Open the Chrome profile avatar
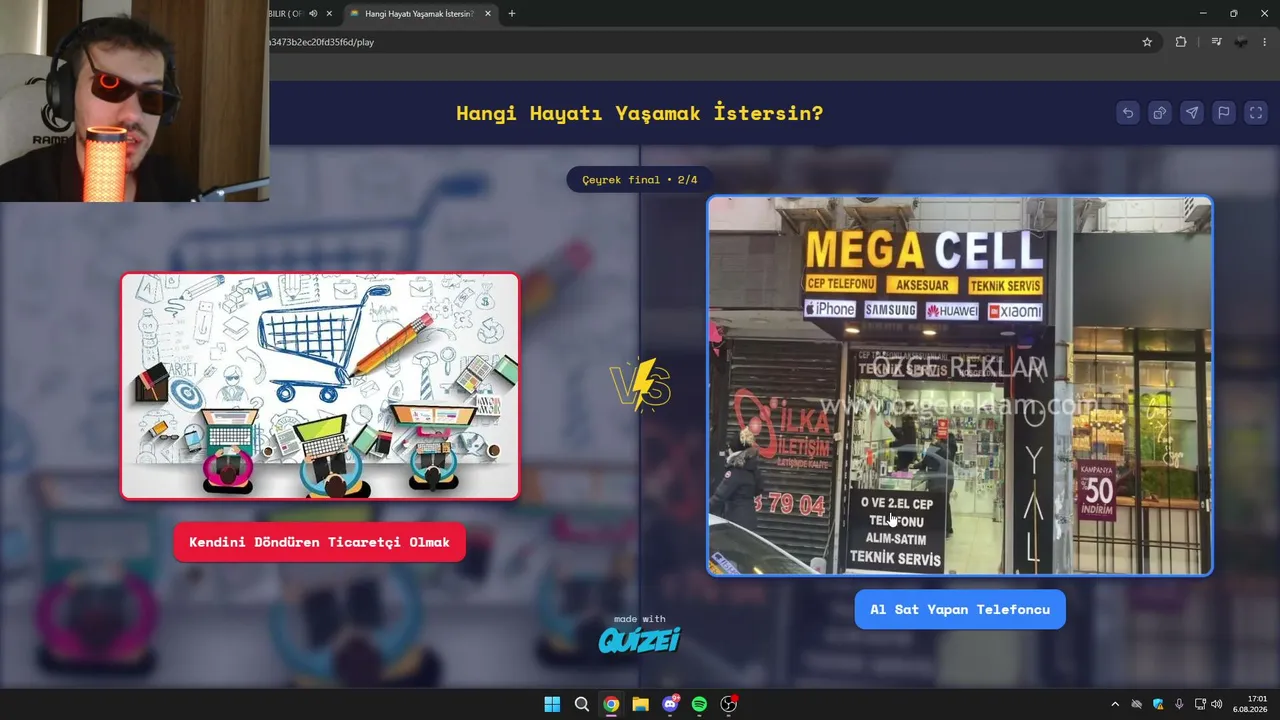The image size is (1280, 720). pos(1241,42)
